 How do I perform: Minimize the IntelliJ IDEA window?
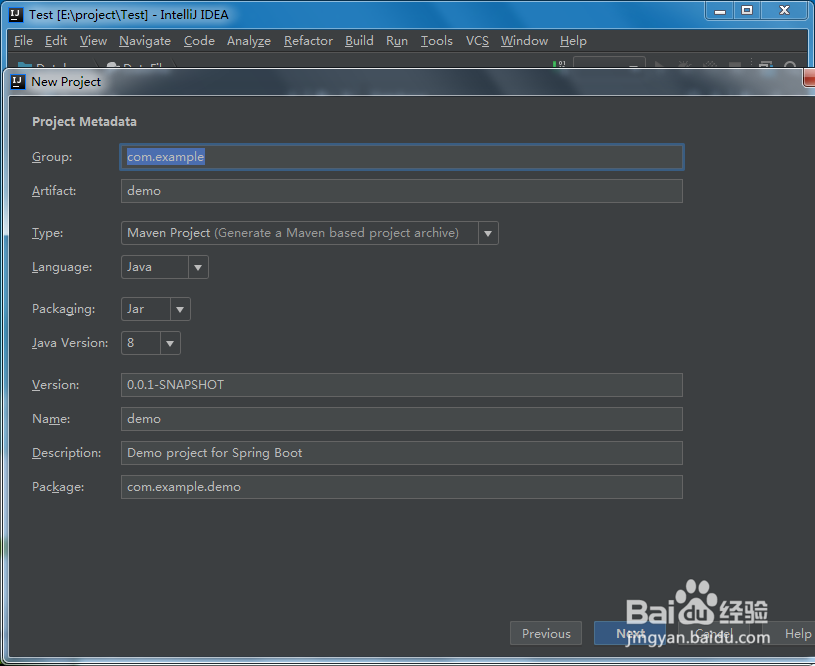(x=719, y=11)
